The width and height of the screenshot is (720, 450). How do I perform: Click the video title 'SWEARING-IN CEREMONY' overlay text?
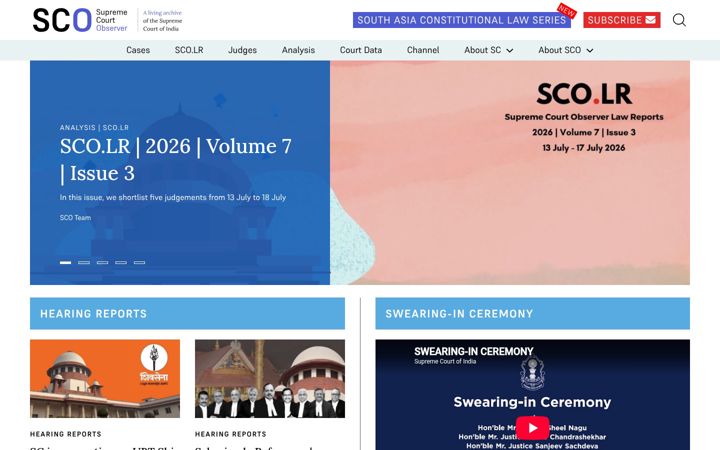pyautogui.click(x=473, y=352)
